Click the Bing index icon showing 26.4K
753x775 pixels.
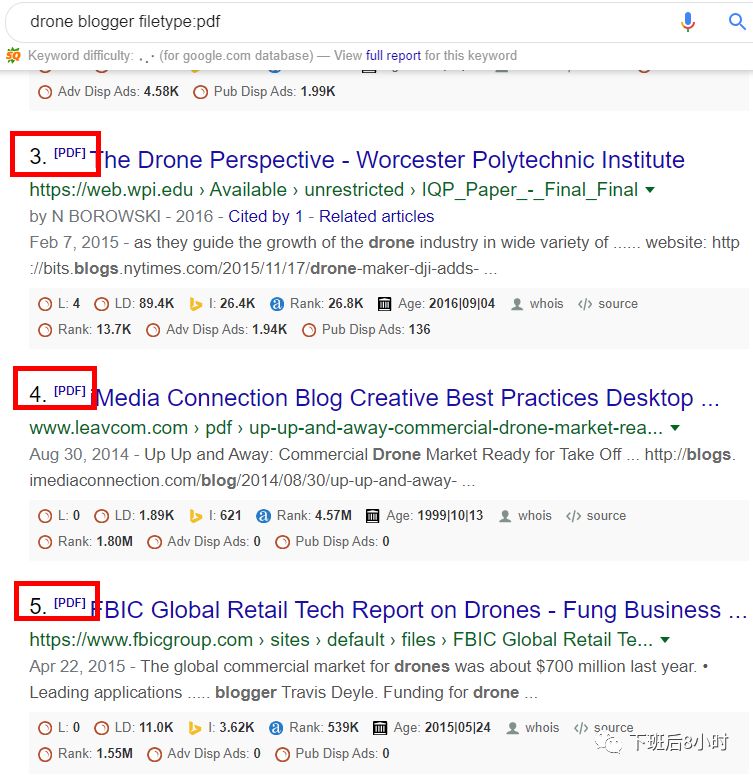(x=196, y=304)
